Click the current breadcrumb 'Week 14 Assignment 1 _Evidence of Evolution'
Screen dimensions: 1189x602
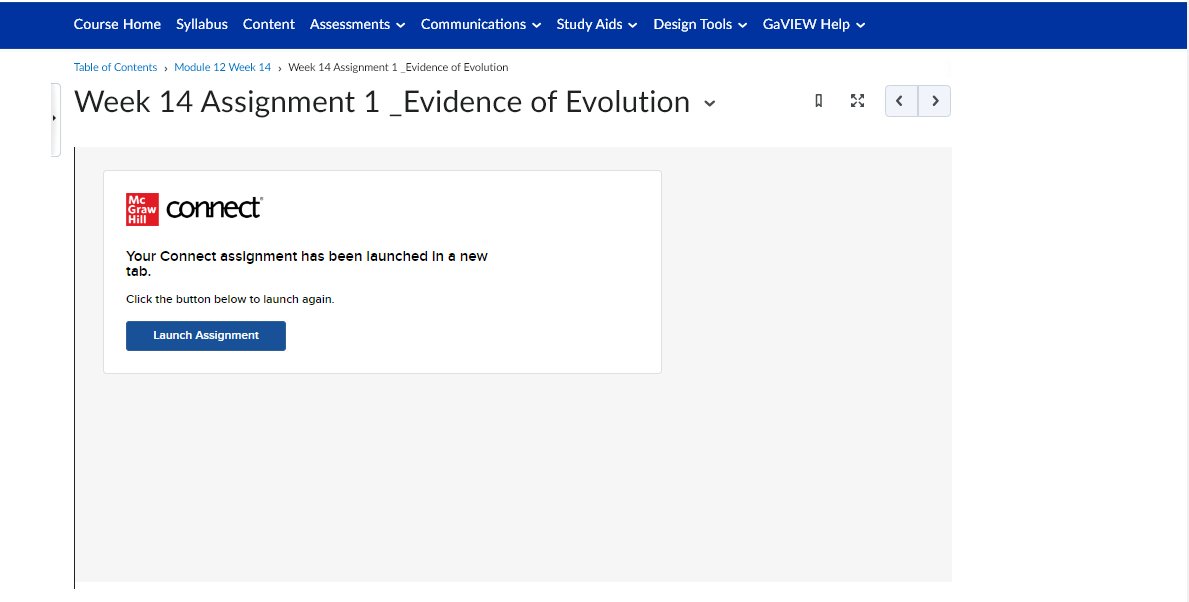coord(398,67)
